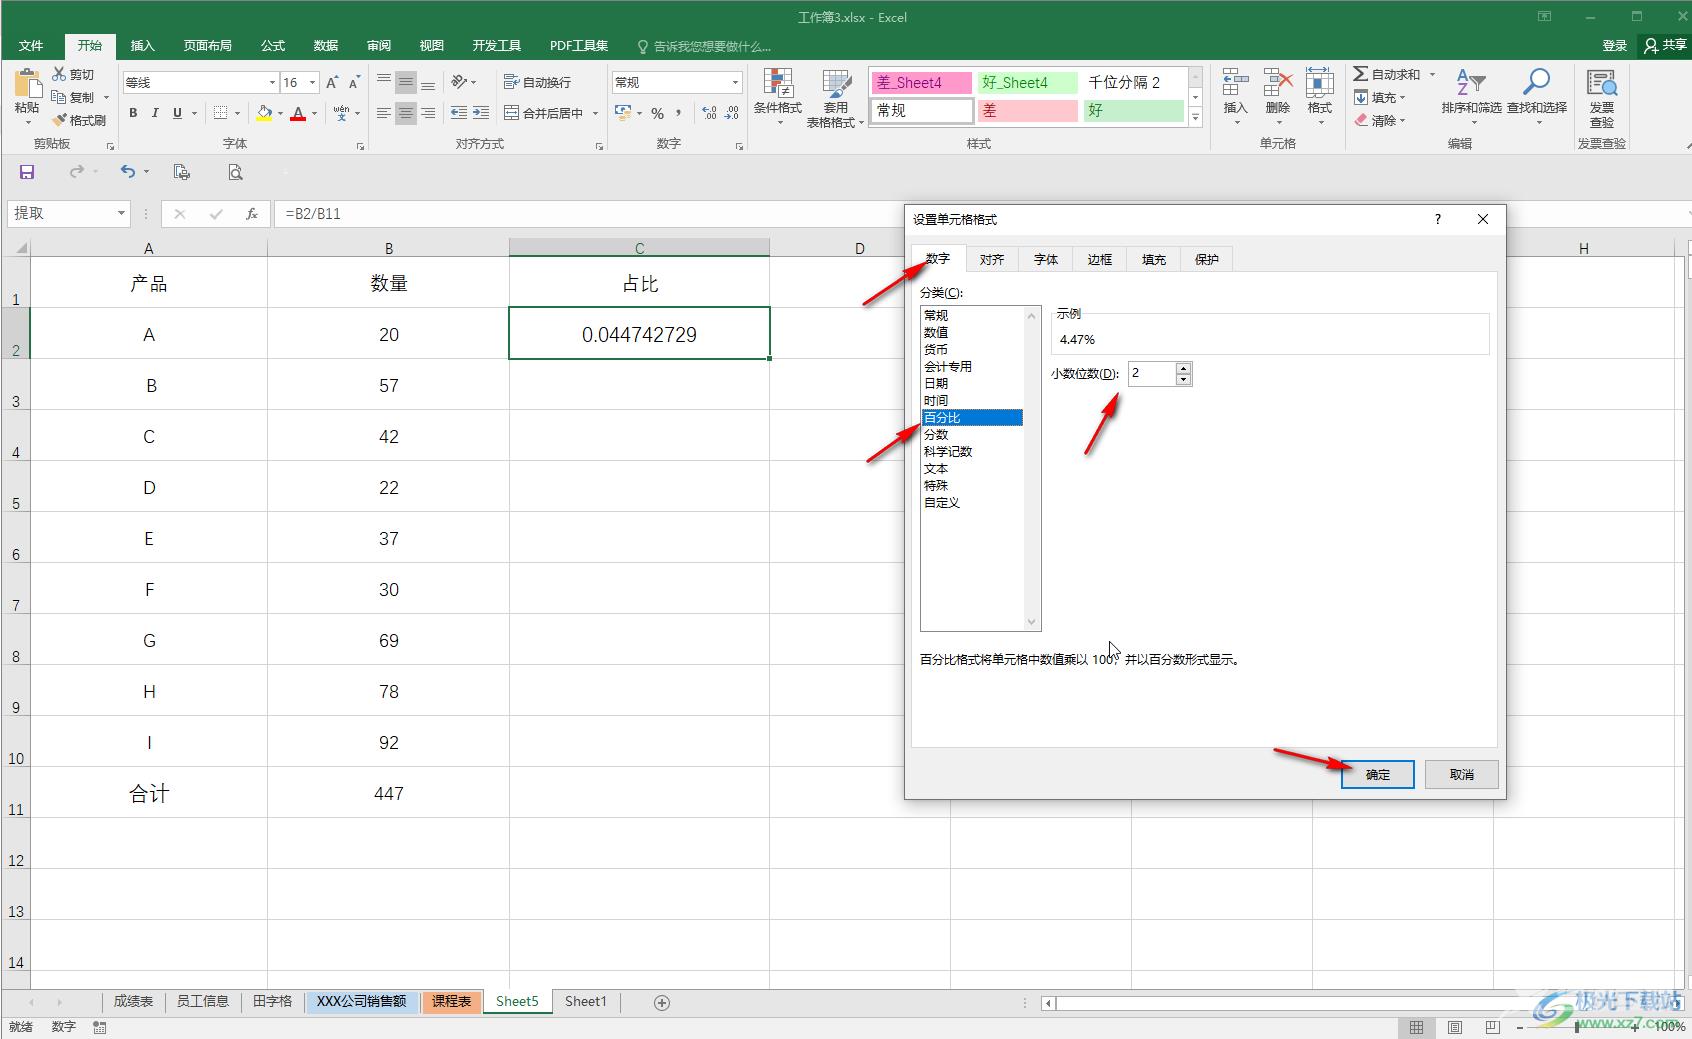
Task: Click Cancel (取消) button in dialog
Action: point(1462,774)
